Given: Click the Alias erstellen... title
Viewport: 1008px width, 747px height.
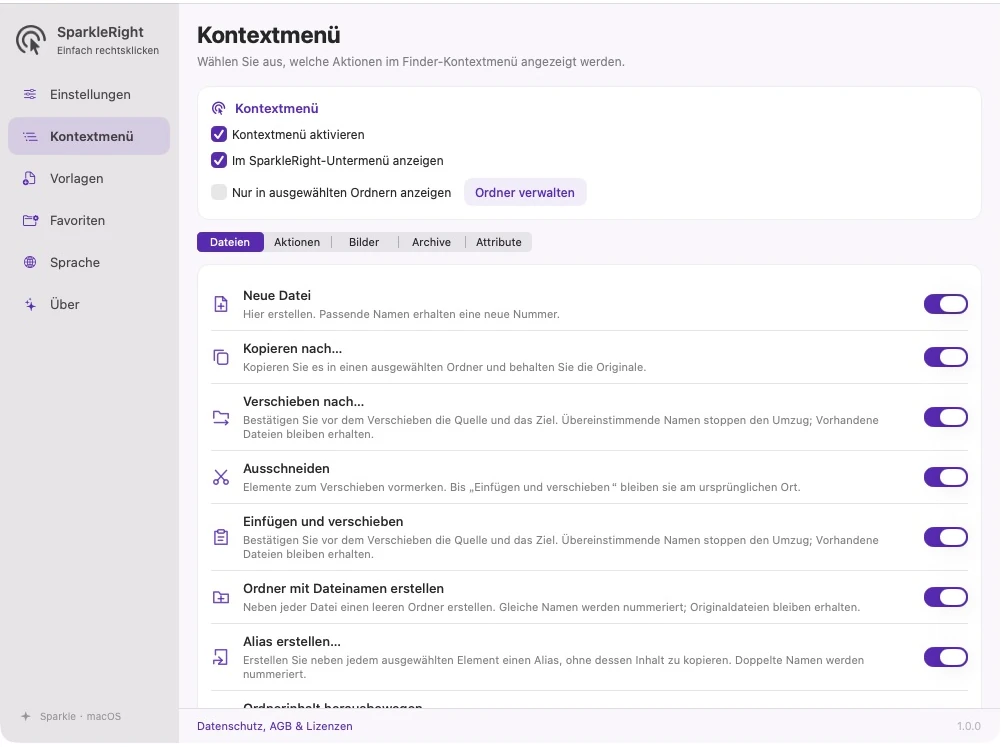Looking at the screenshot, I should coord(292,641).
